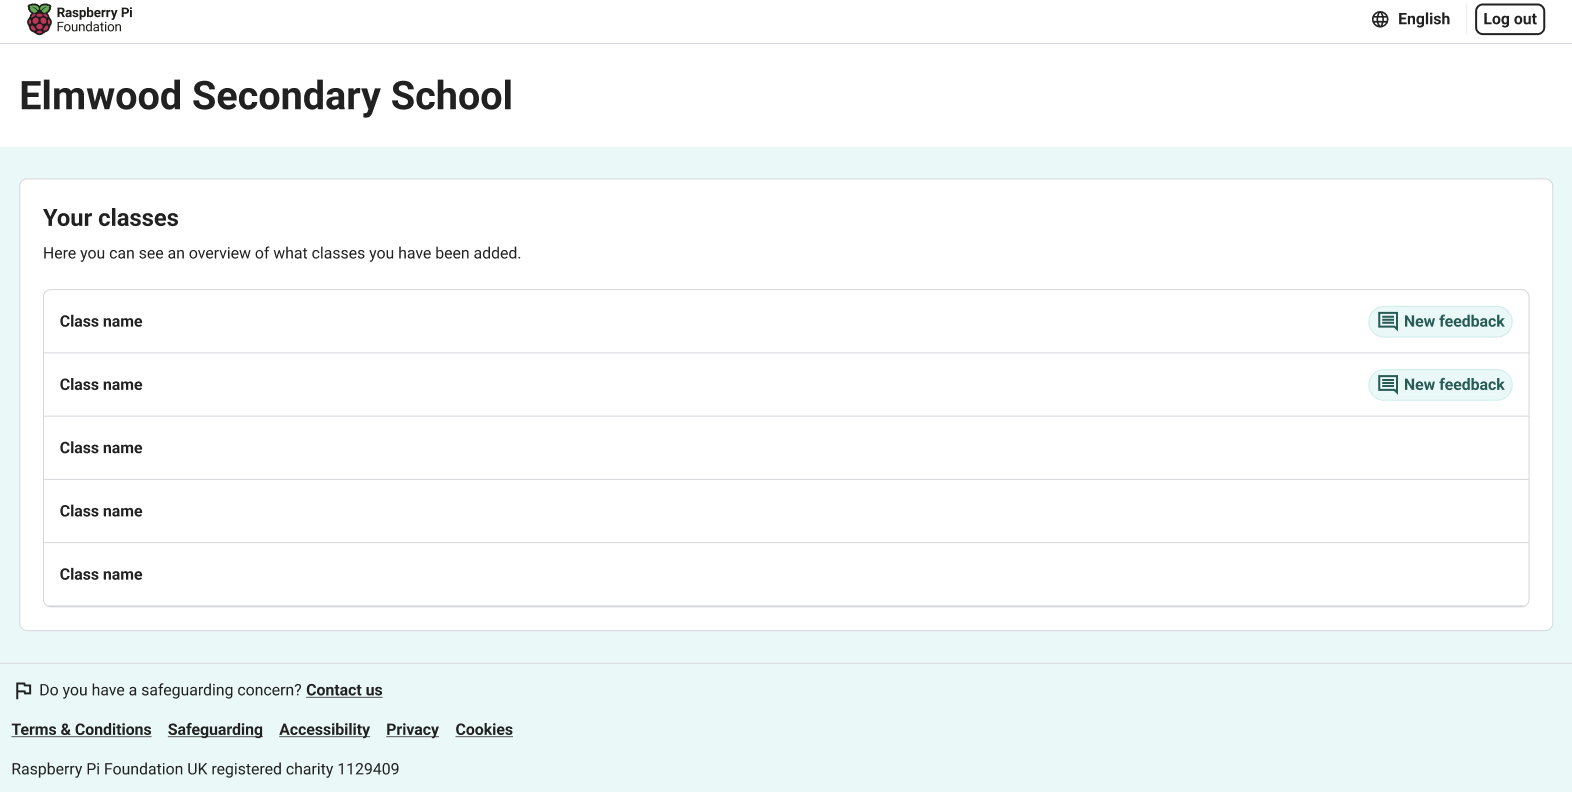This screenshot has height=792, width=1572.
Task: Select the second Class name row
Action: 101,385
